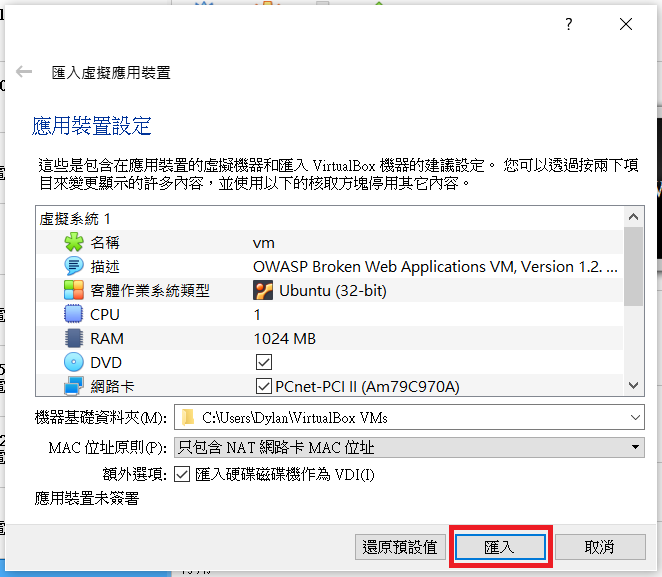
Task: Click the 網路卡 network adapter icon
Action: 74,386
